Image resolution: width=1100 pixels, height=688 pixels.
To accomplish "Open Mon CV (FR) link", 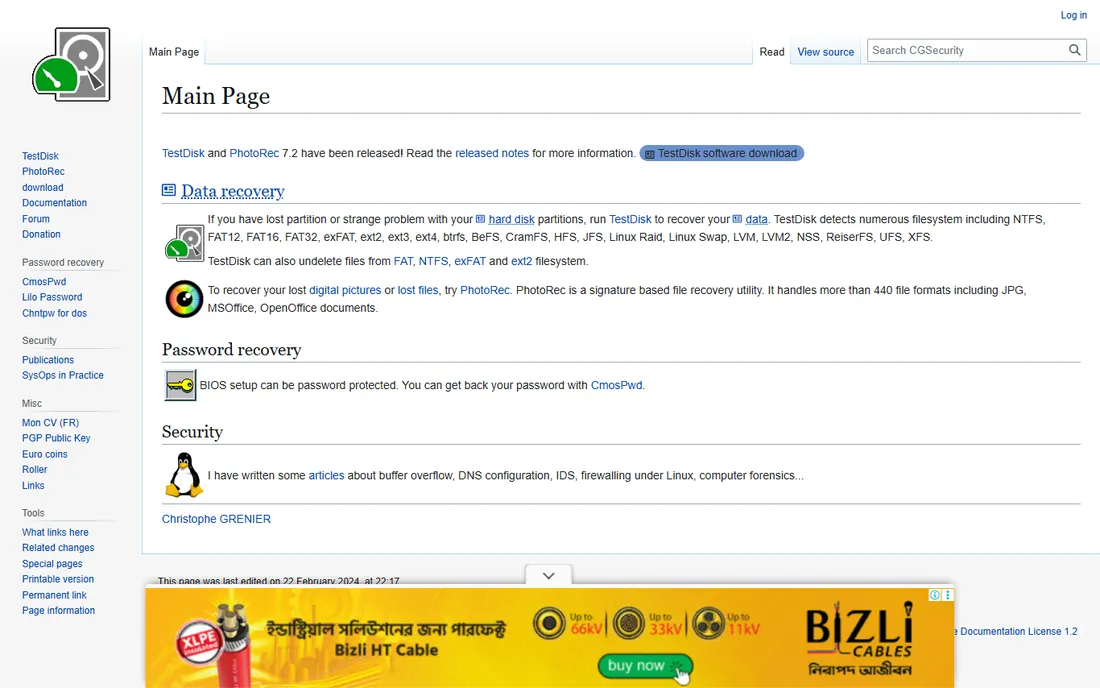I will [x=50, y=422].
